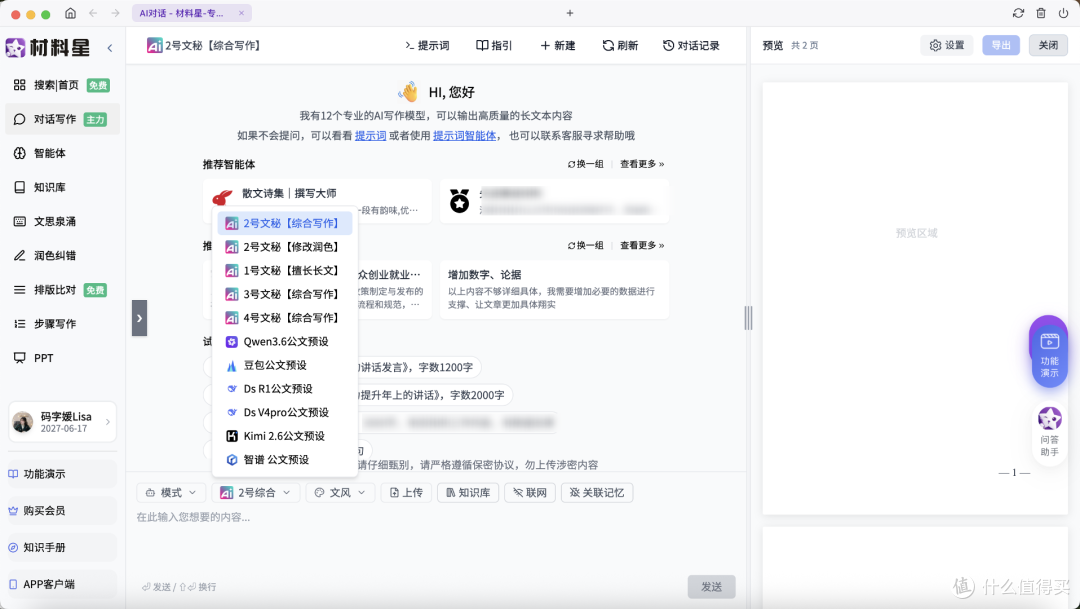
Task: Toggle 关联记忆 option
Action: (596, 493)
